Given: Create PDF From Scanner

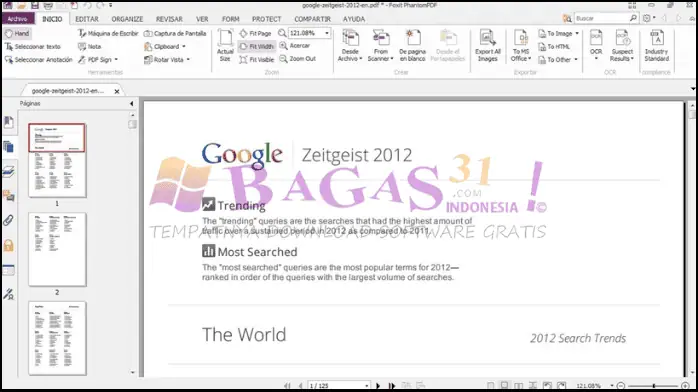Looking at the screenshot, I should pos(381,45).
